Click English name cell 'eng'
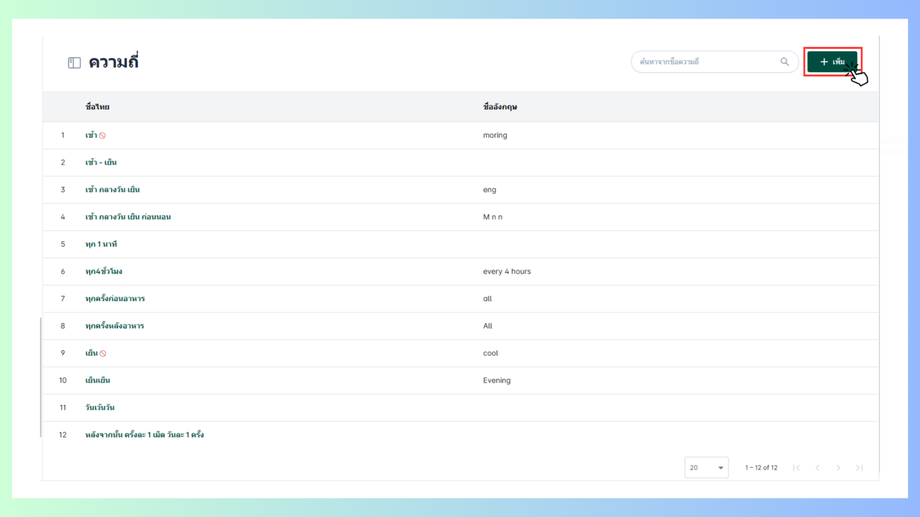This screenshot has height=517, width=920. [489, 190]
